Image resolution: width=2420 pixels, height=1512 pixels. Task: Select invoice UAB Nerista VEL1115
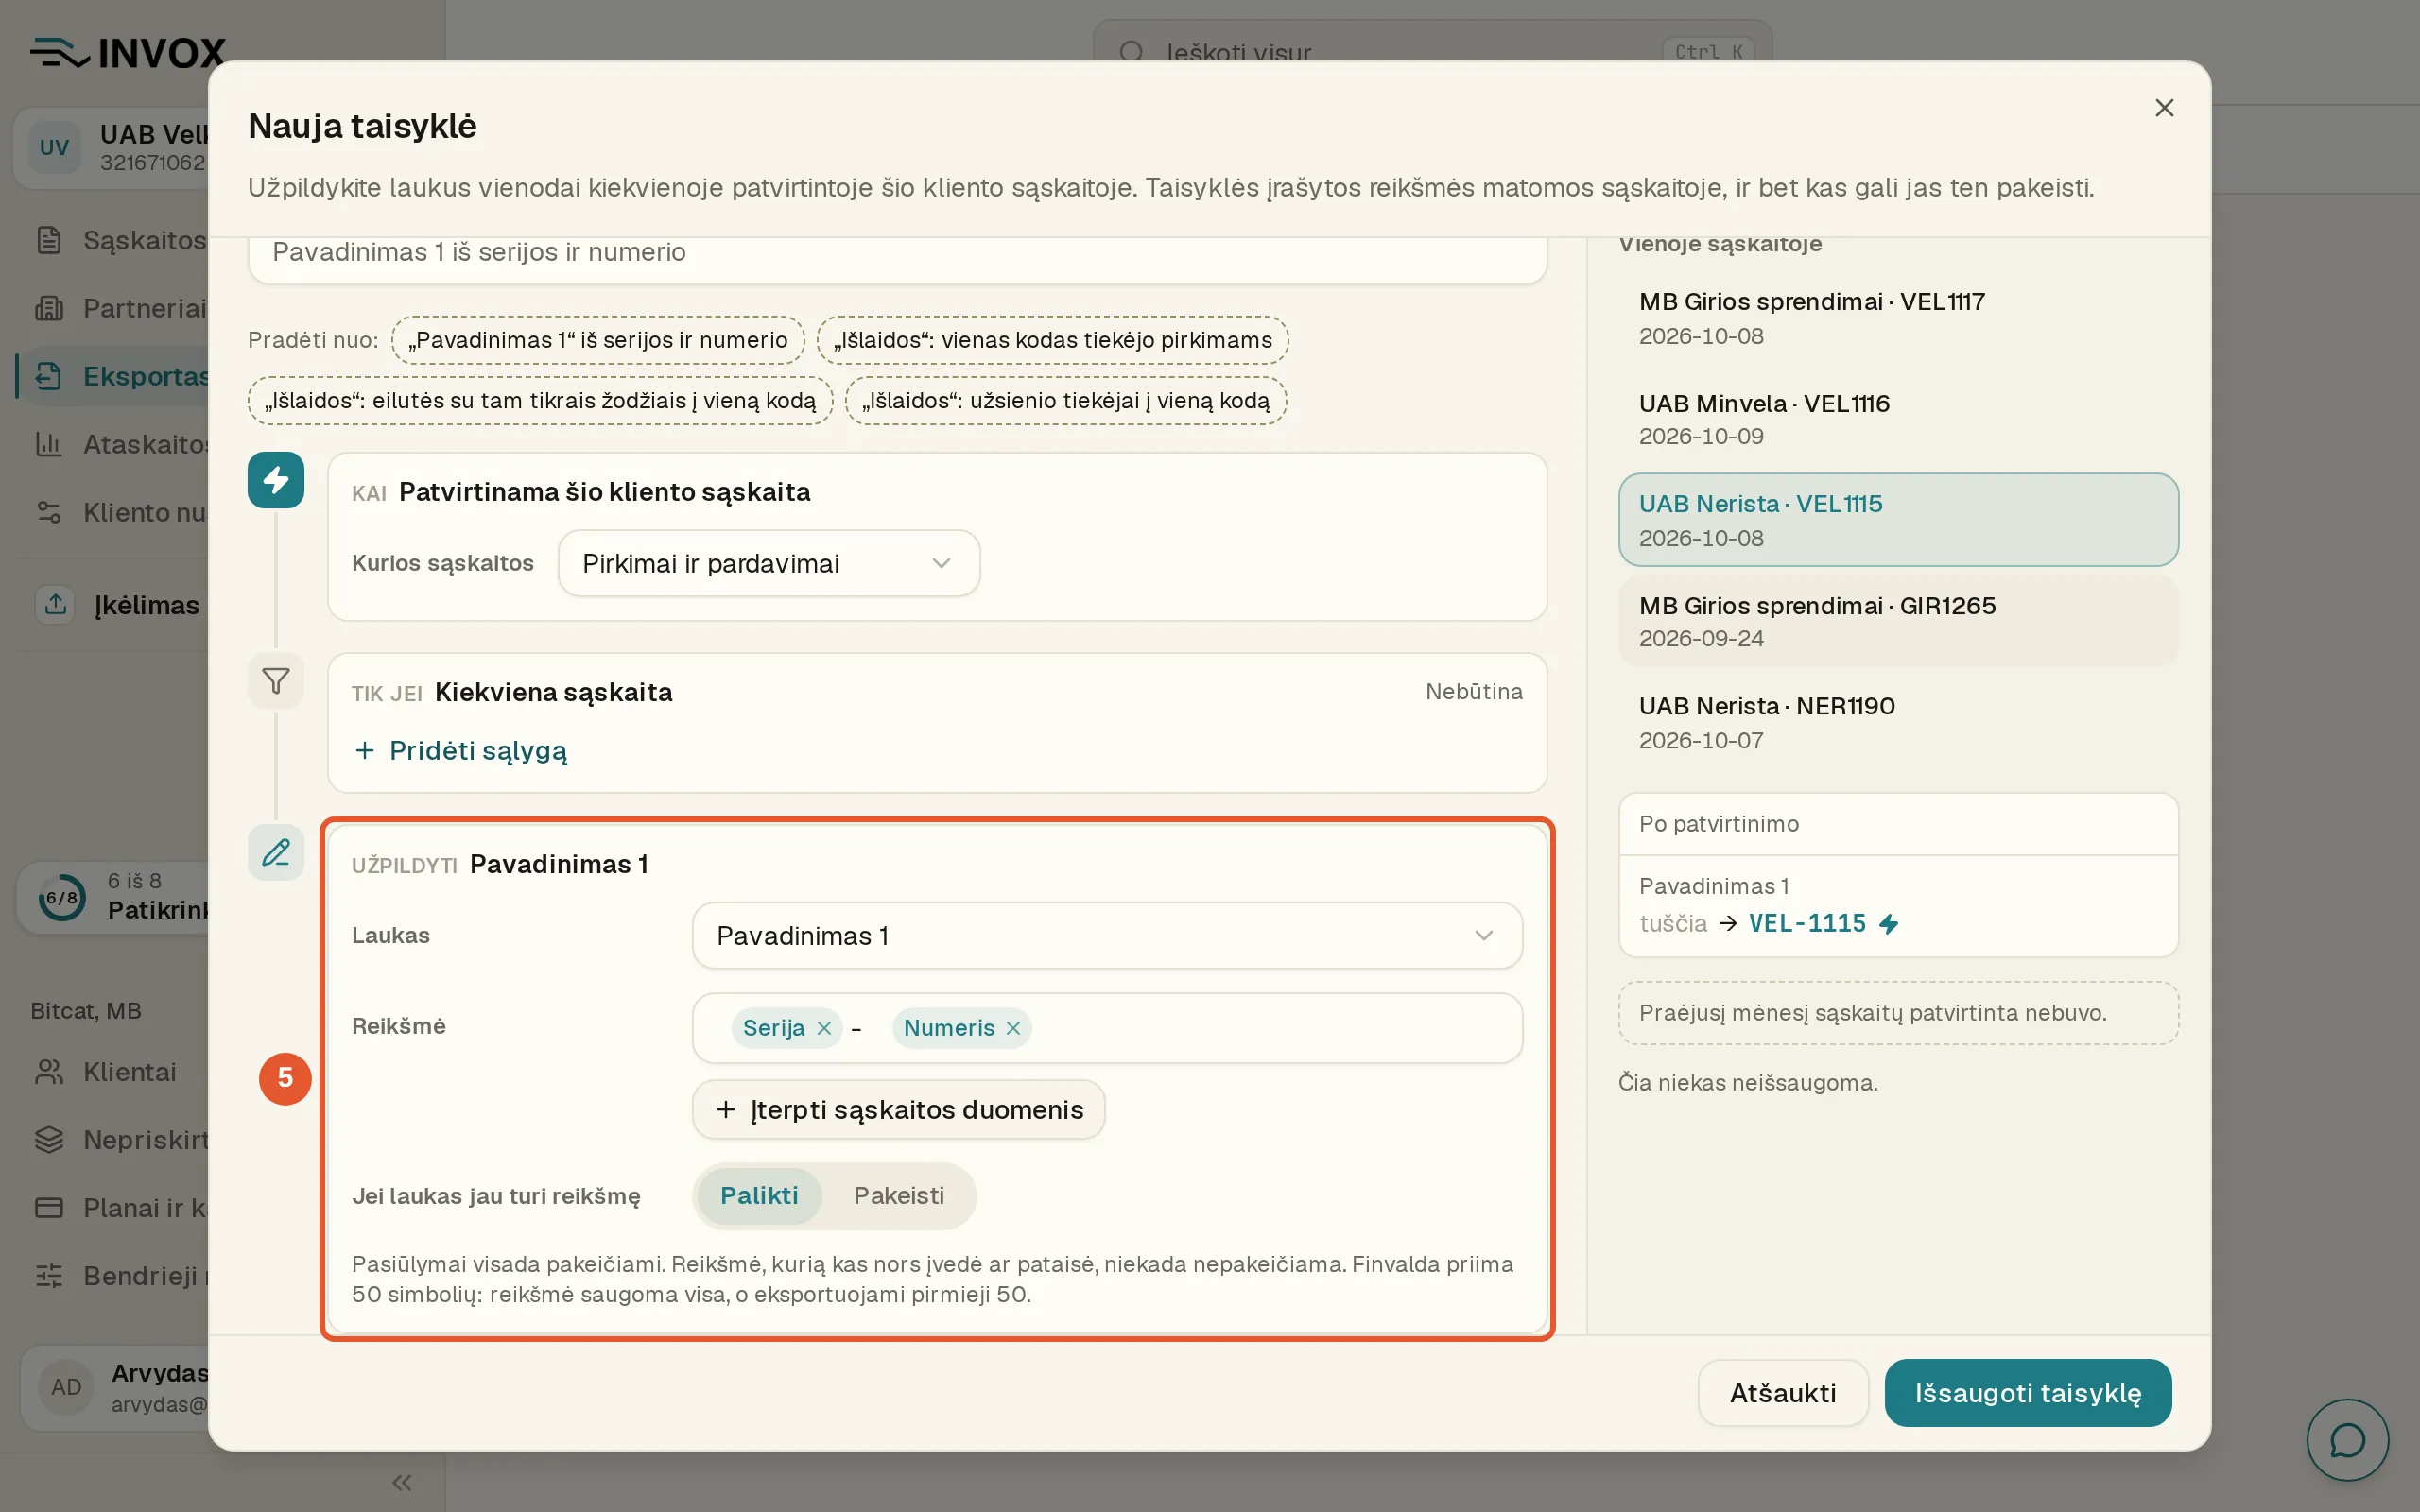point(1898,520)
